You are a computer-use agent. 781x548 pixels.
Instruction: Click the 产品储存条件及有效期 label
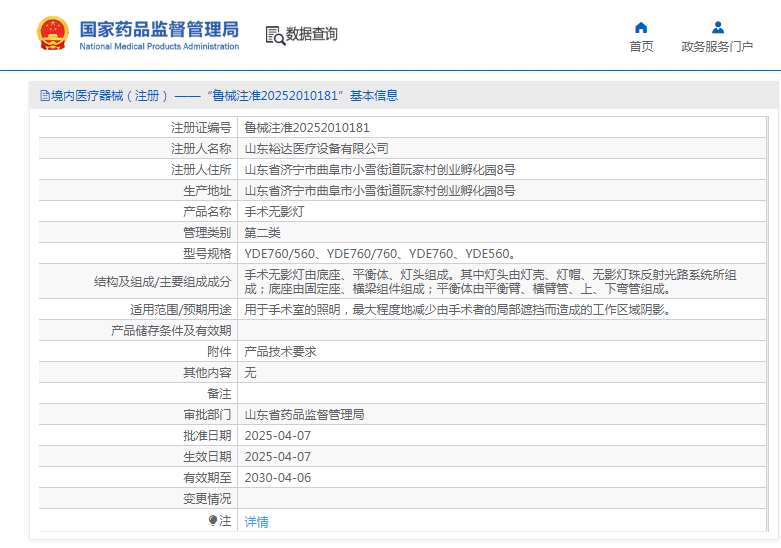tap(171, 331)
